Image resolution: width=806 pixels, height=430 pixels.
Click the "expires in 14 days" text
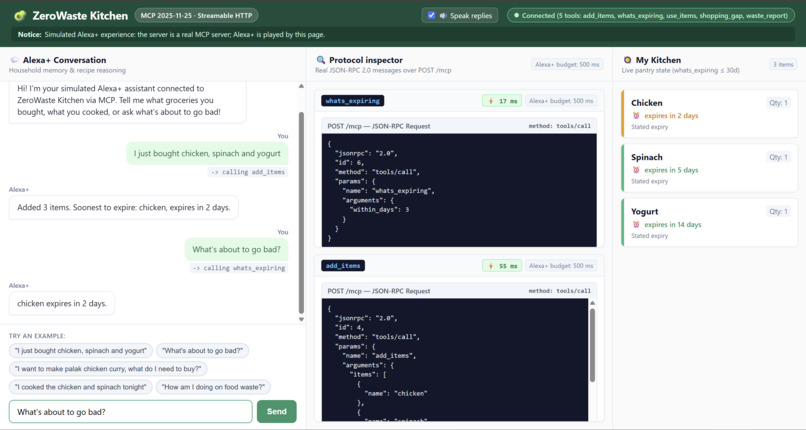[x=672, y=225]
